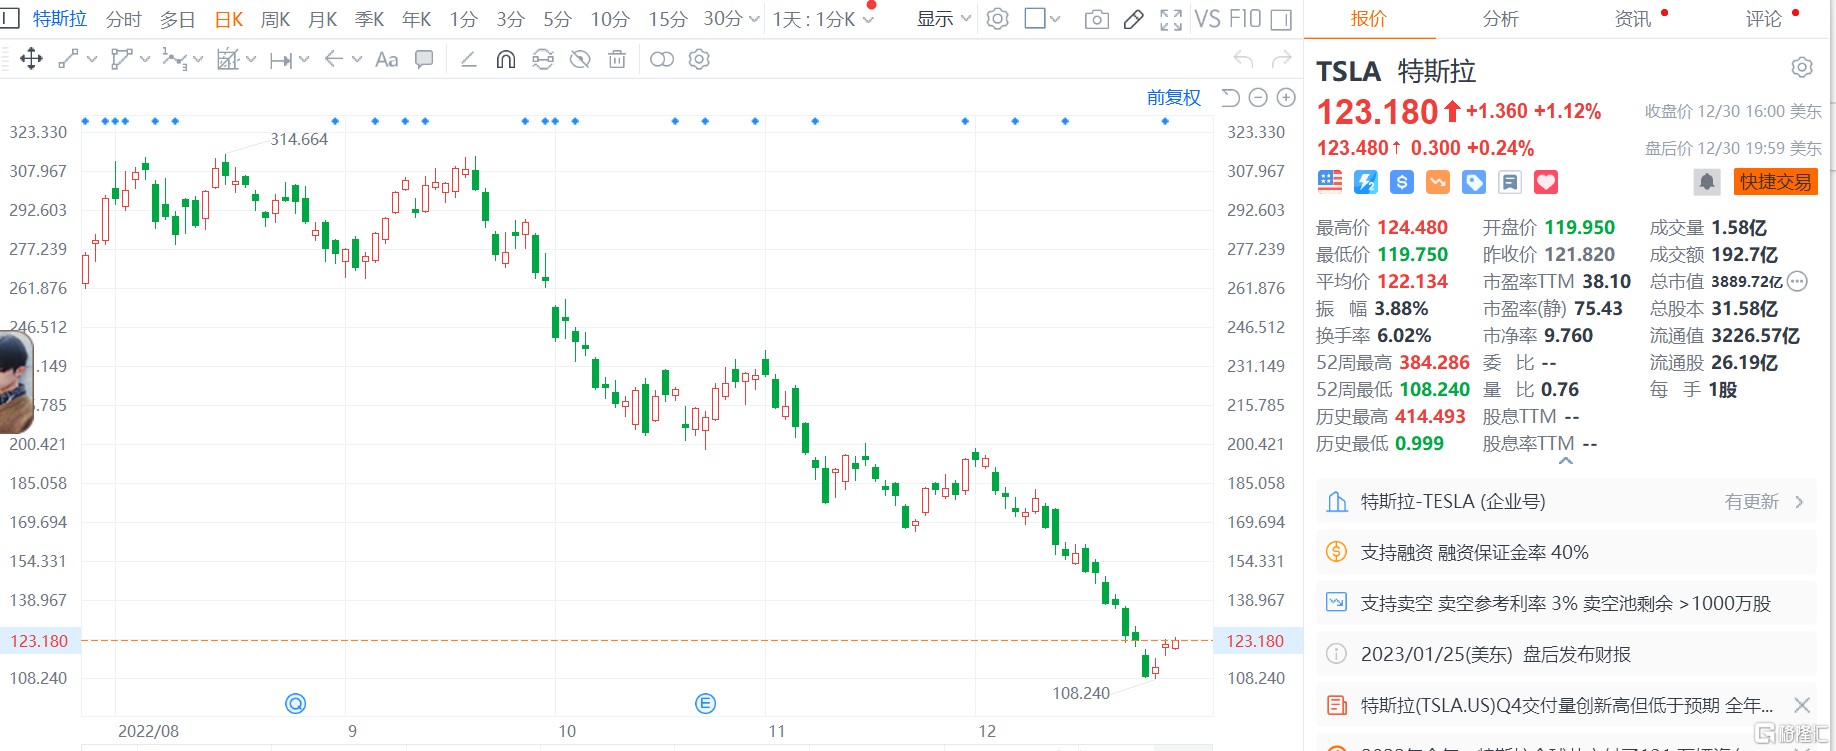1836x751 pixels.
Task: Open the 显示 display dropdown
Action: click(x=944, y=19)
